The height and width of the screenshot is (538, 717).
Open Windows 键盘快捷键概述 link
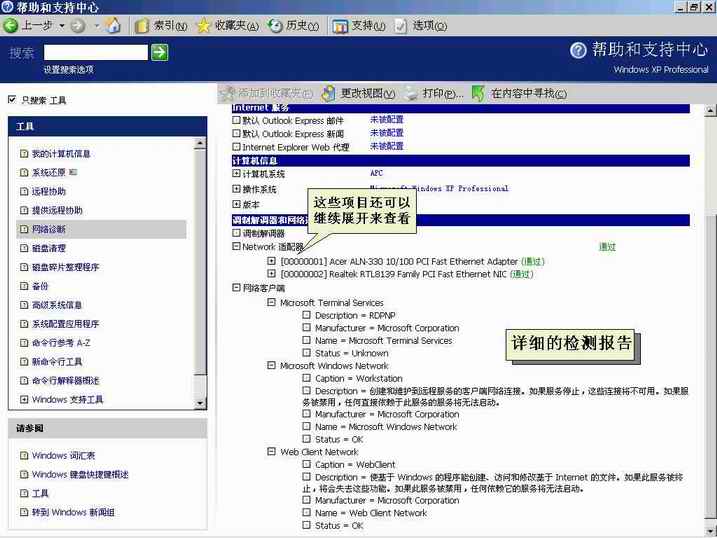click(80, 474)
